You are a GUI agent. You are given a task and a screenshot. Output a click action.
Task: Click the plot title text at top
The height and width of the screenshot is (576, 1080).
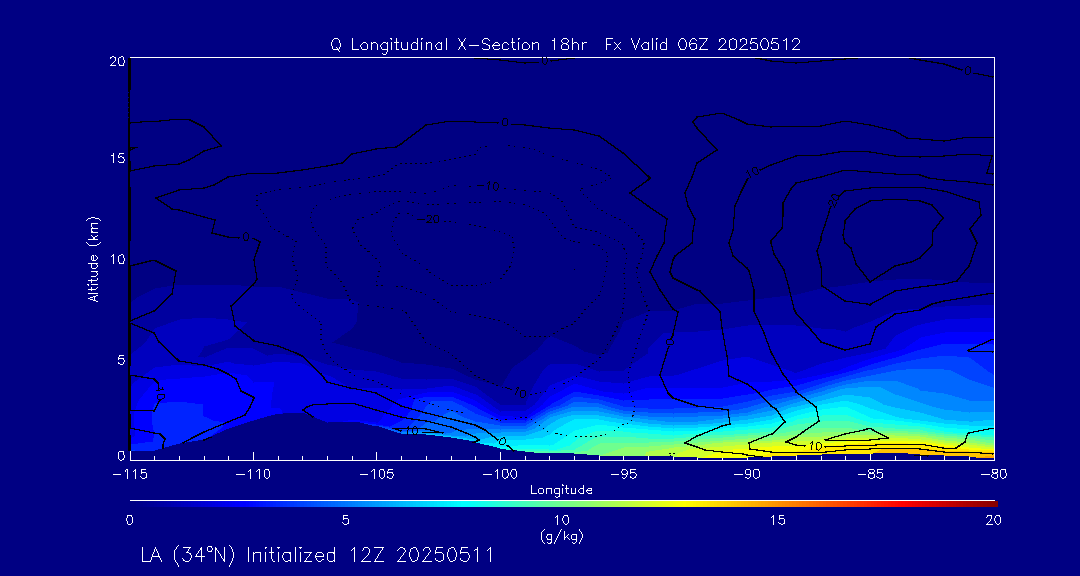coord(565,45)
